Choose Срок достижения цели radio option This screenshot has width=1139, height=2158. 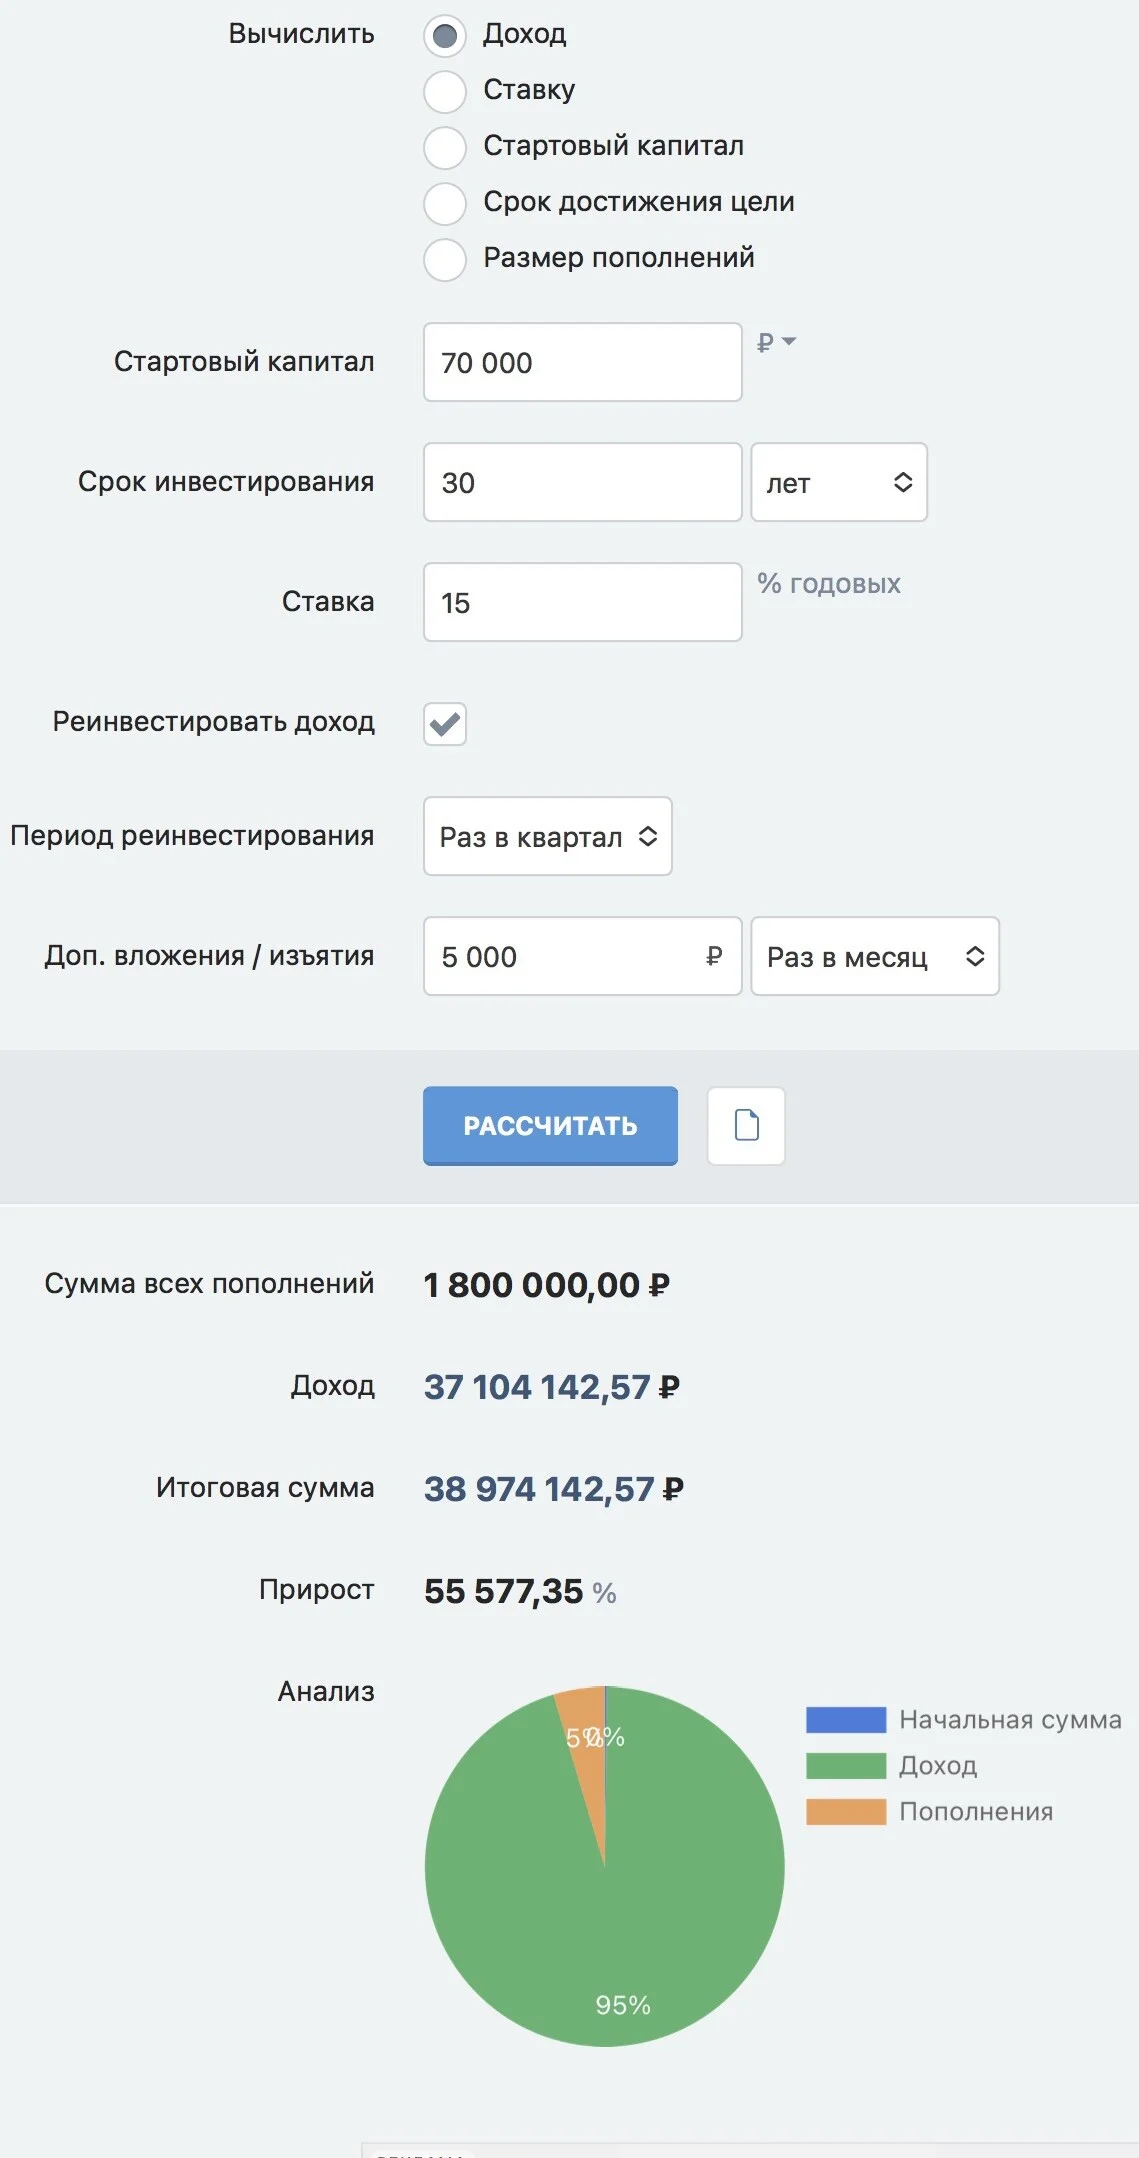445,204
